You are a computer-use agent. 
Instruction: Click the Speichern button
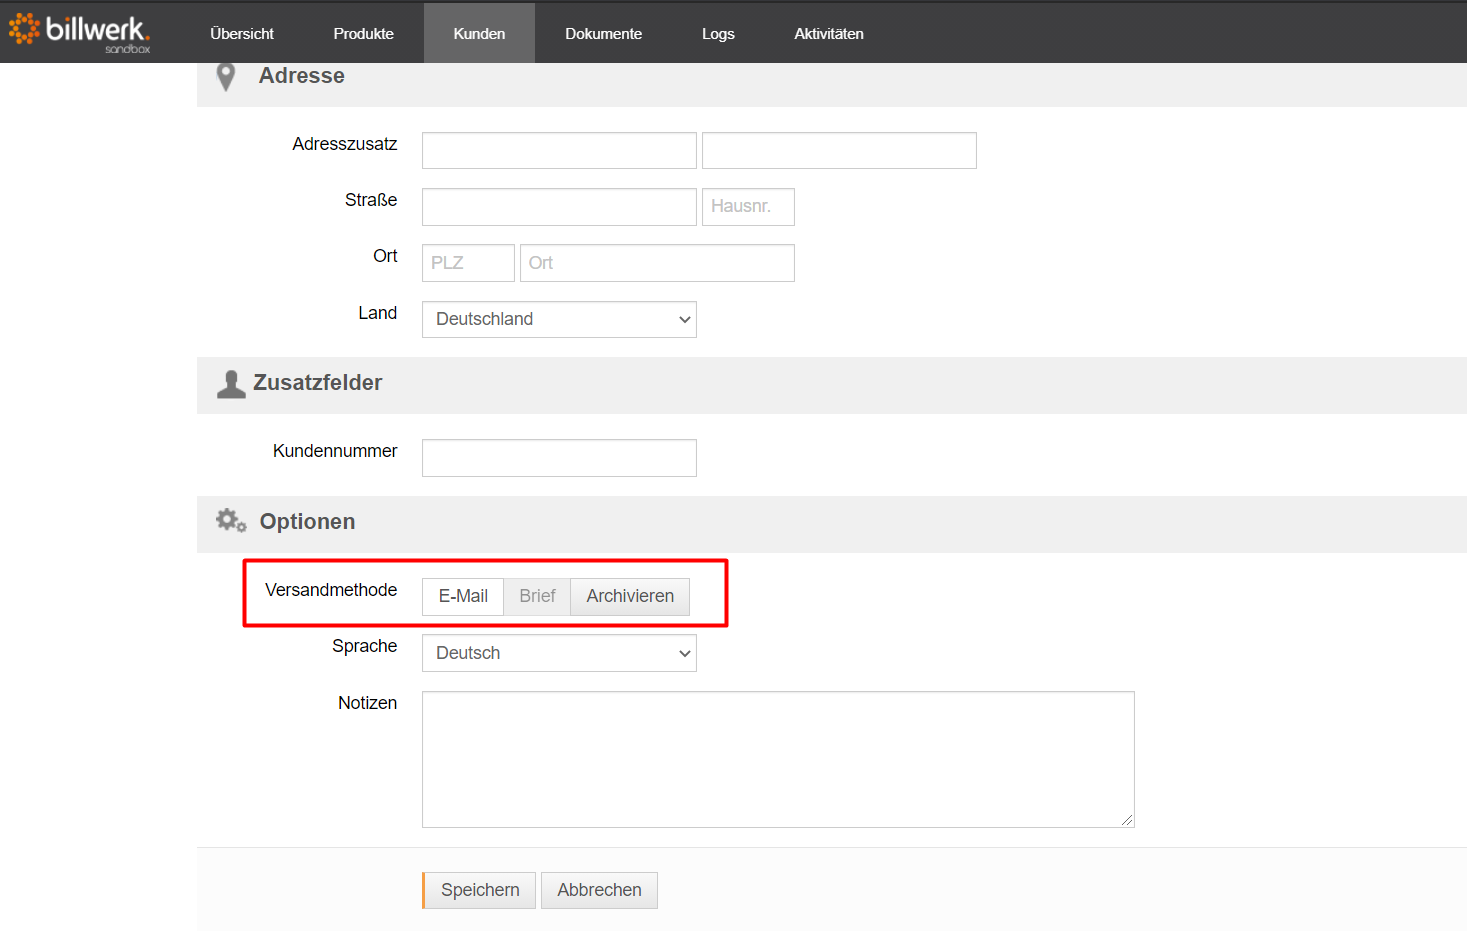point(479,890)
